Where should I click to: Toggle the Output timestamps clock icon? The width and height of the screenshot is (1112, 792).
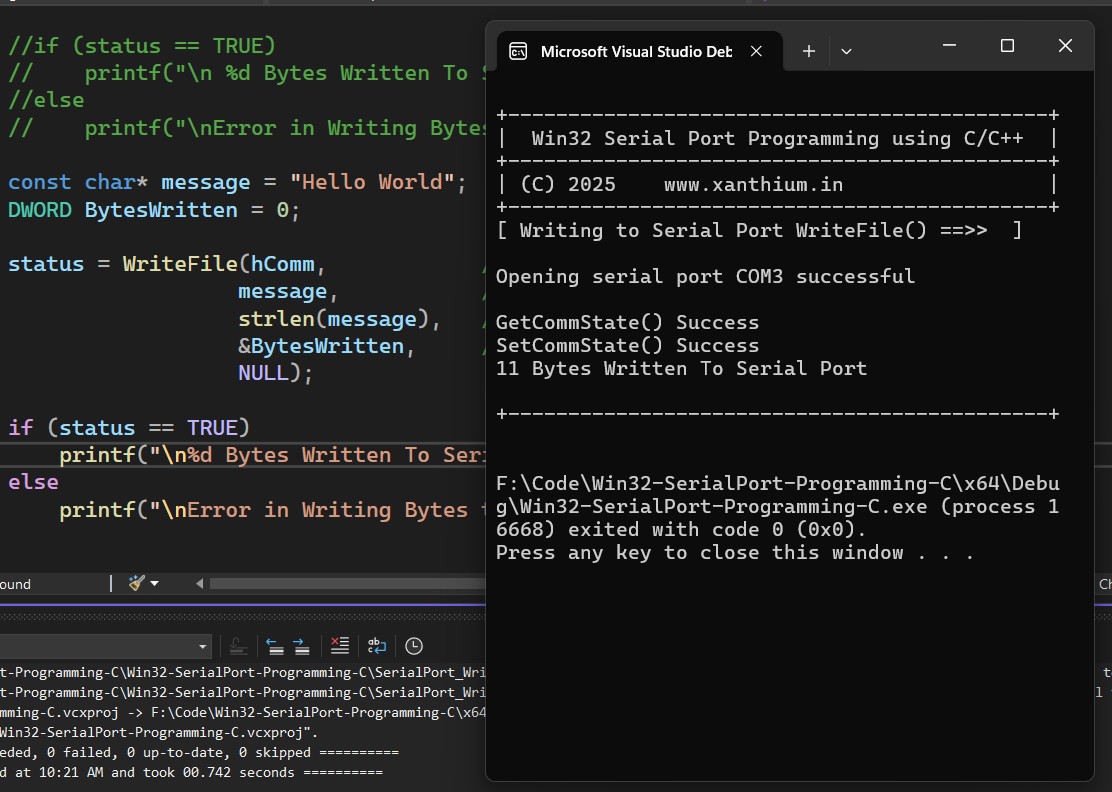(x=413, y=646)
